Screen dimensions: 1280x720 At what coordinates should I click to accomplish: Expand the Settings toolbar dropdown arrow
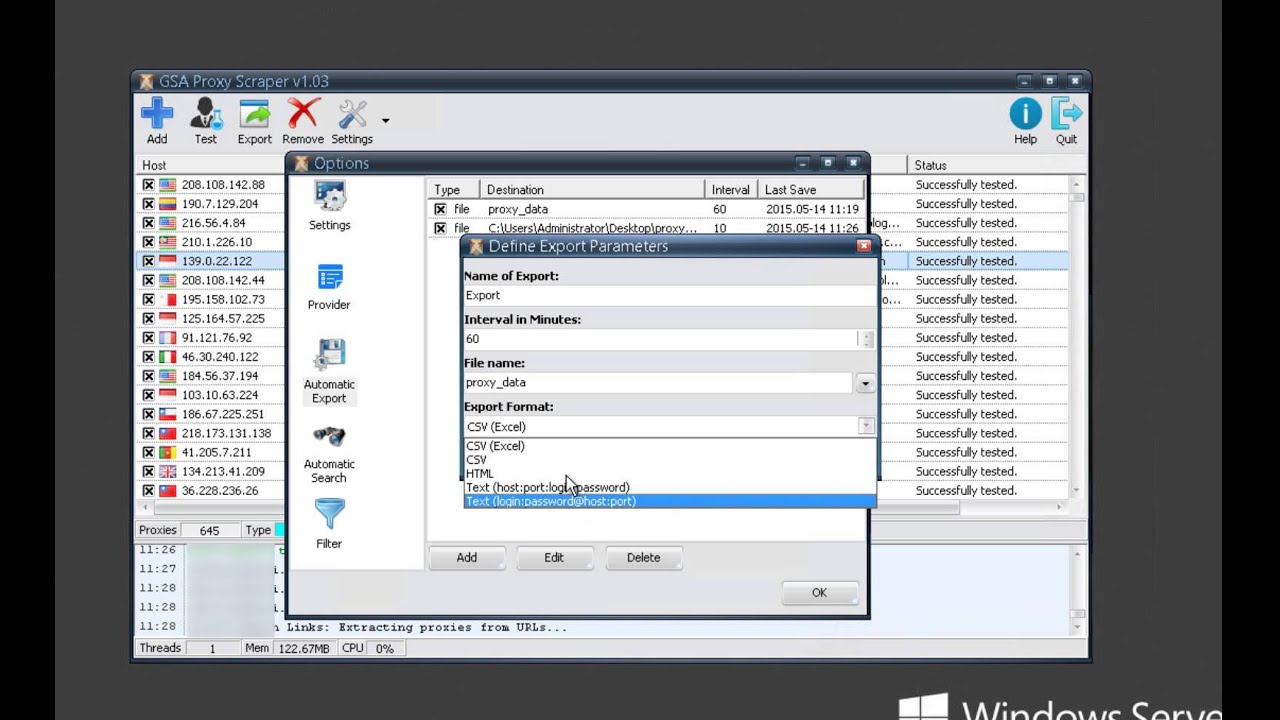385,121
